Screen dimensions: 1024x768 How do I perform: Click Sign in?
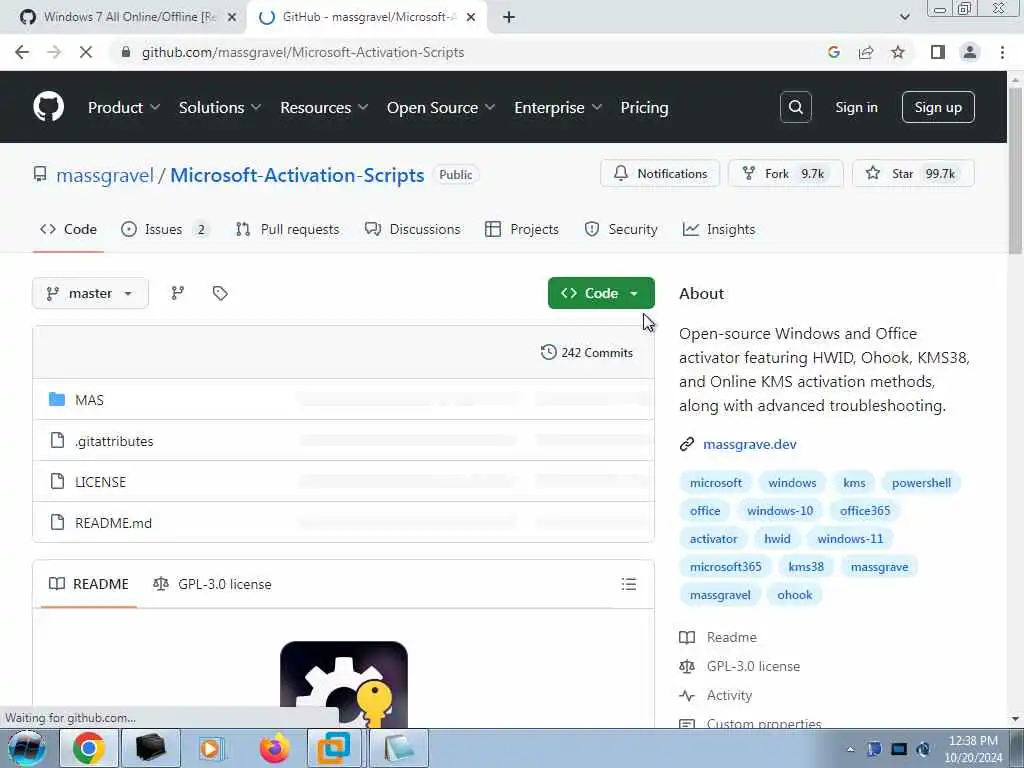coord(856,108)
